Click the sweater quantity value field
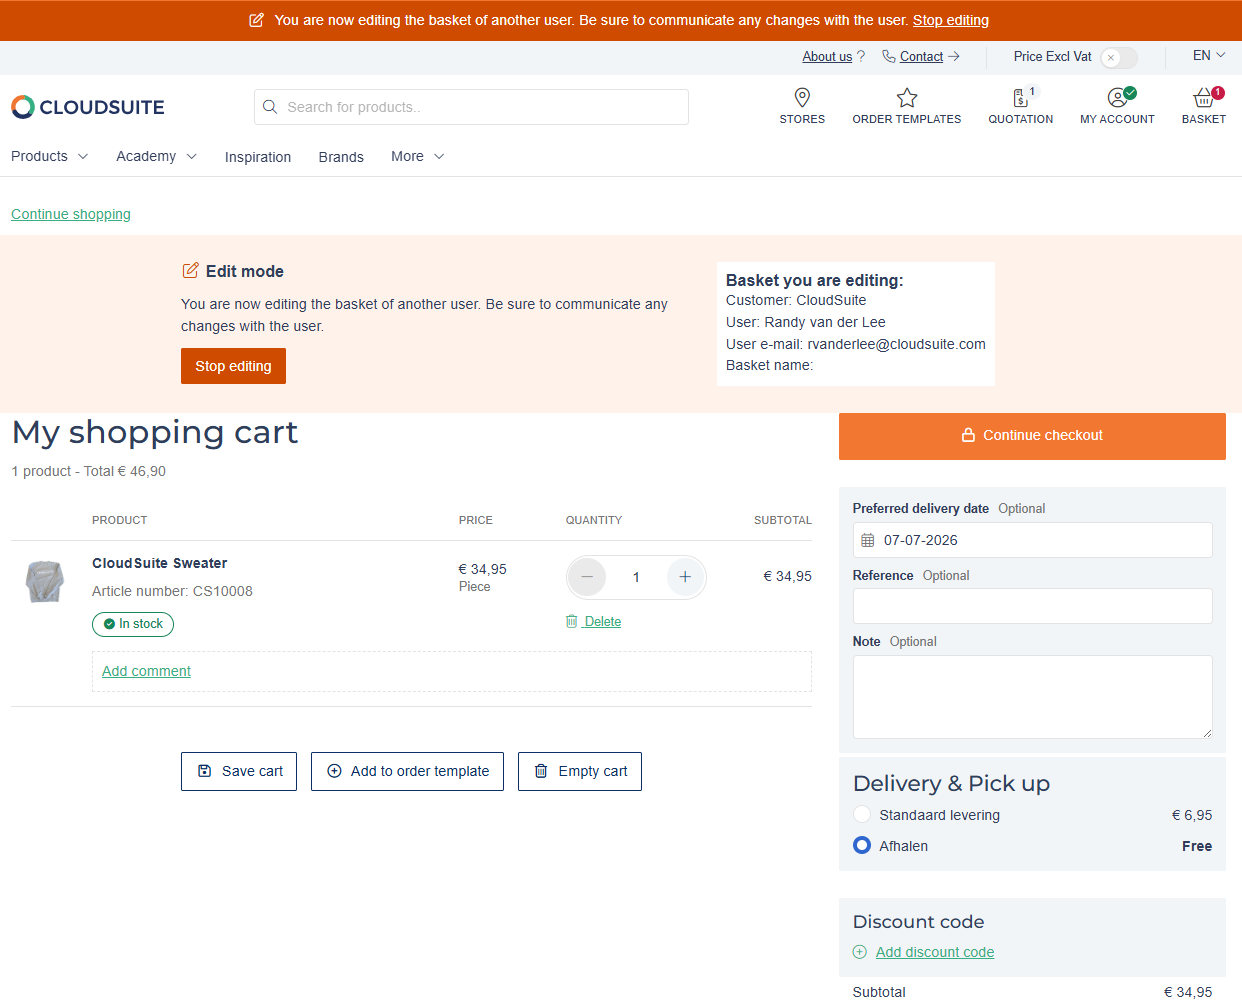The image size is (1242, 1008). (636, 577)
